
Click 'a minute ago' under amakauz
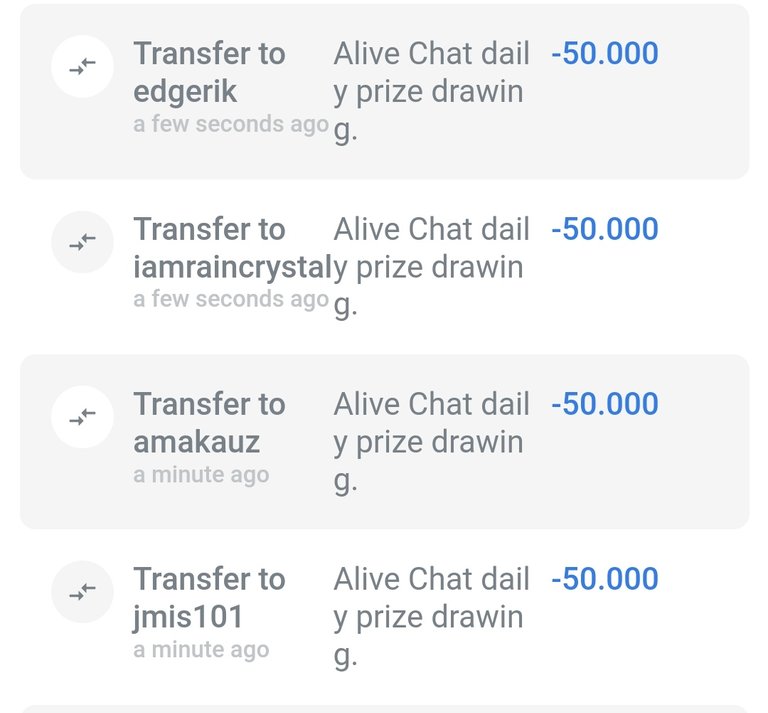[201, 475]
